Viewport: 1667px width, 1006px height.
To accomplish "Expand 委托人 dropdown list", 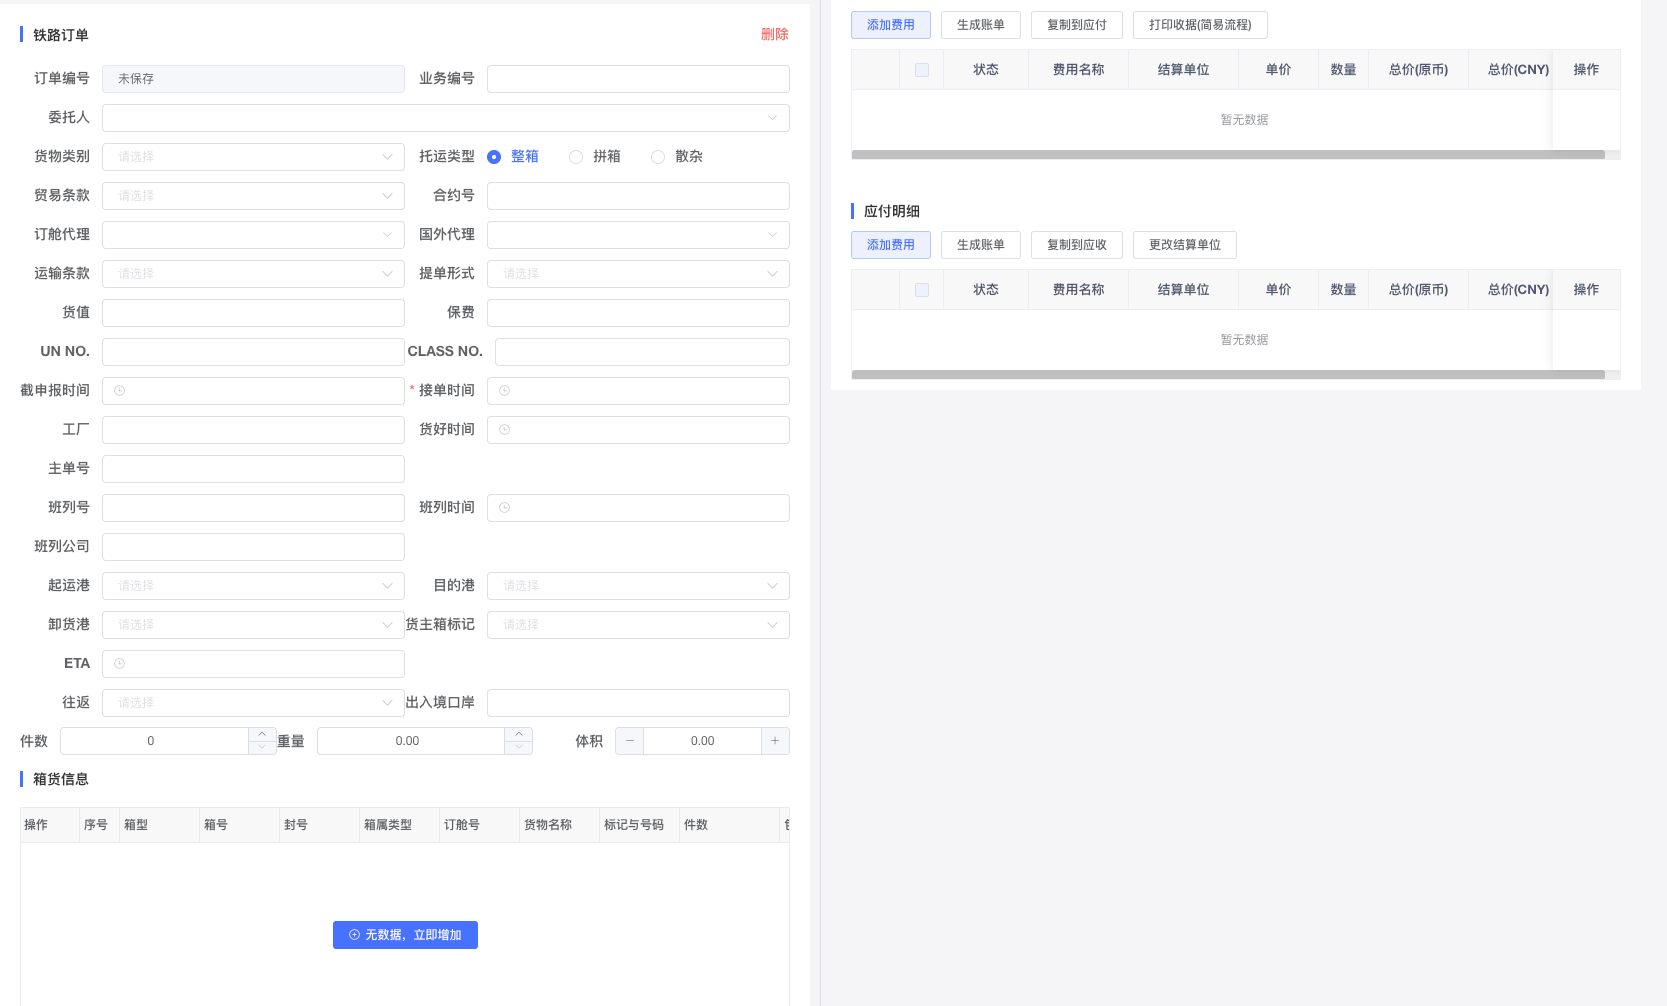I will [x=445, y=118].
